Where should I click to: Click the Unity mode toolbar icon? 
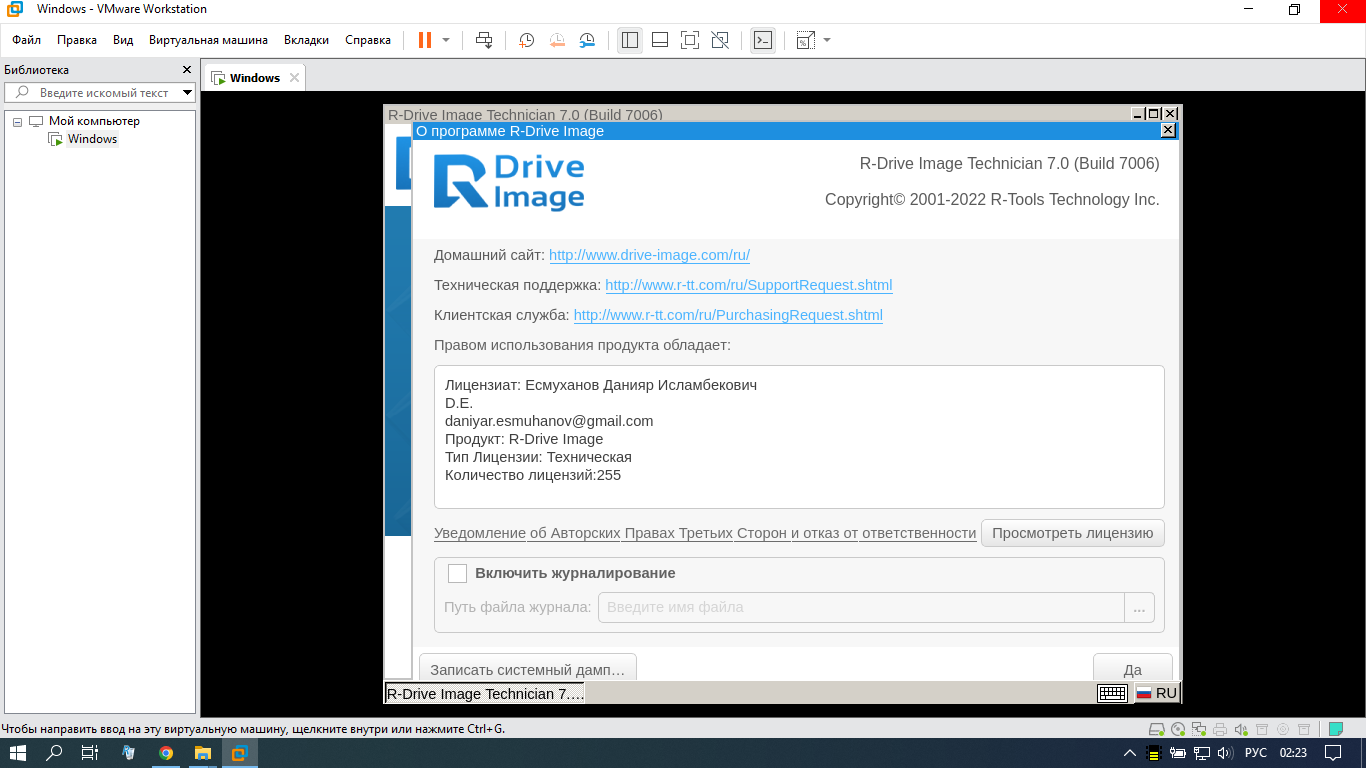tap(720, 40)
